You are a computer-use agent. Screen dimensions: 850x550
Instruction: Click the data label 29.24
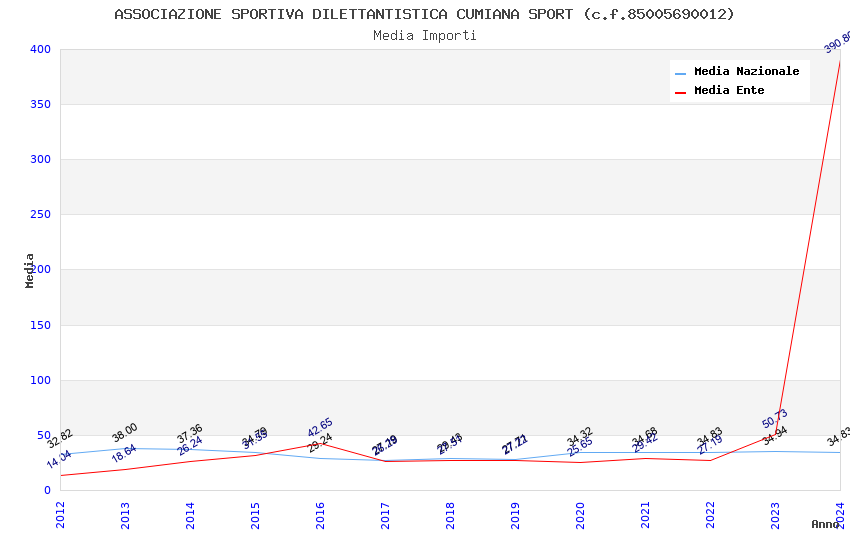coord(320,443)
